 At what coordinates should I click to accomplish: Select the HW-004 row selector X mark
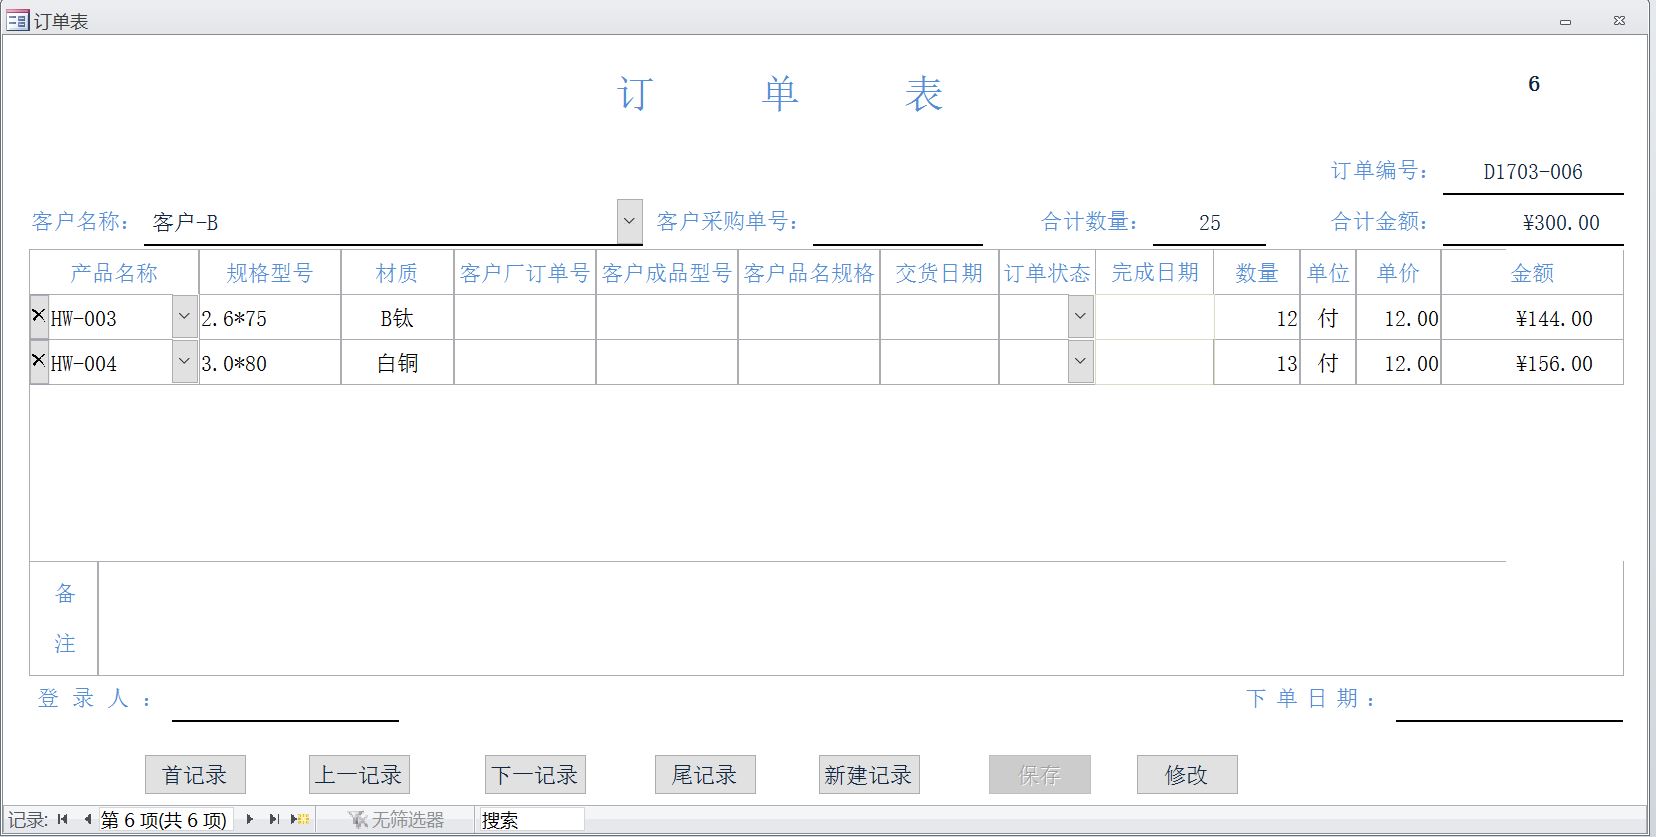point(39,360)
